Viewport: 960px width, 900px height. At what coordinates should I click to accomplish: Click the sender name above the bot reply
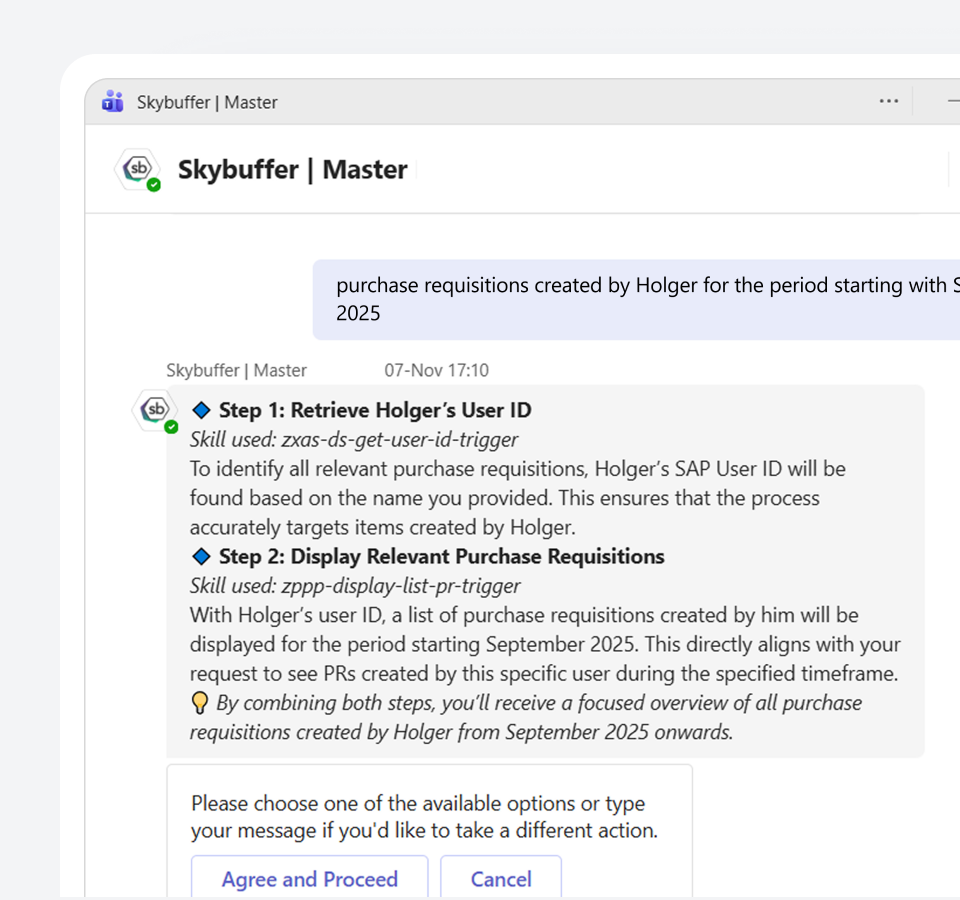[x=236, y=370]
